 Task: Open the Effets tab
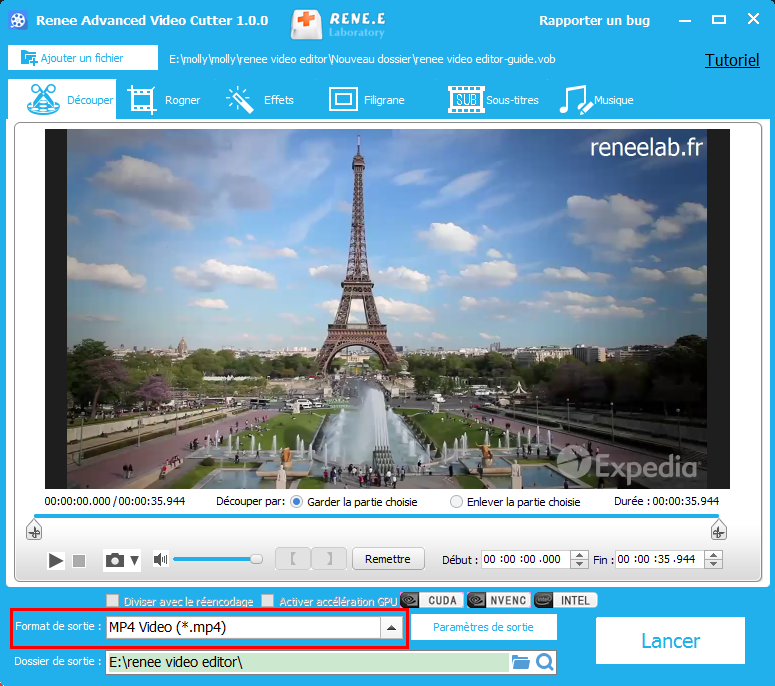click(260, 100)
